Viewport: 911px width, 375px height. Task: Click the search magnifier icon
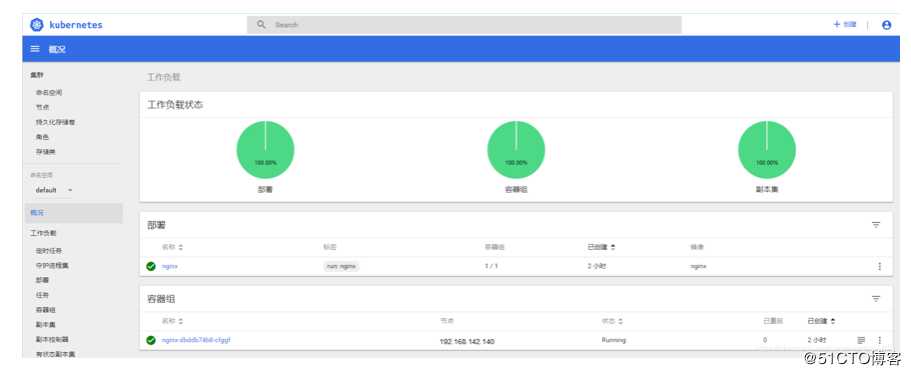(261, 24)
